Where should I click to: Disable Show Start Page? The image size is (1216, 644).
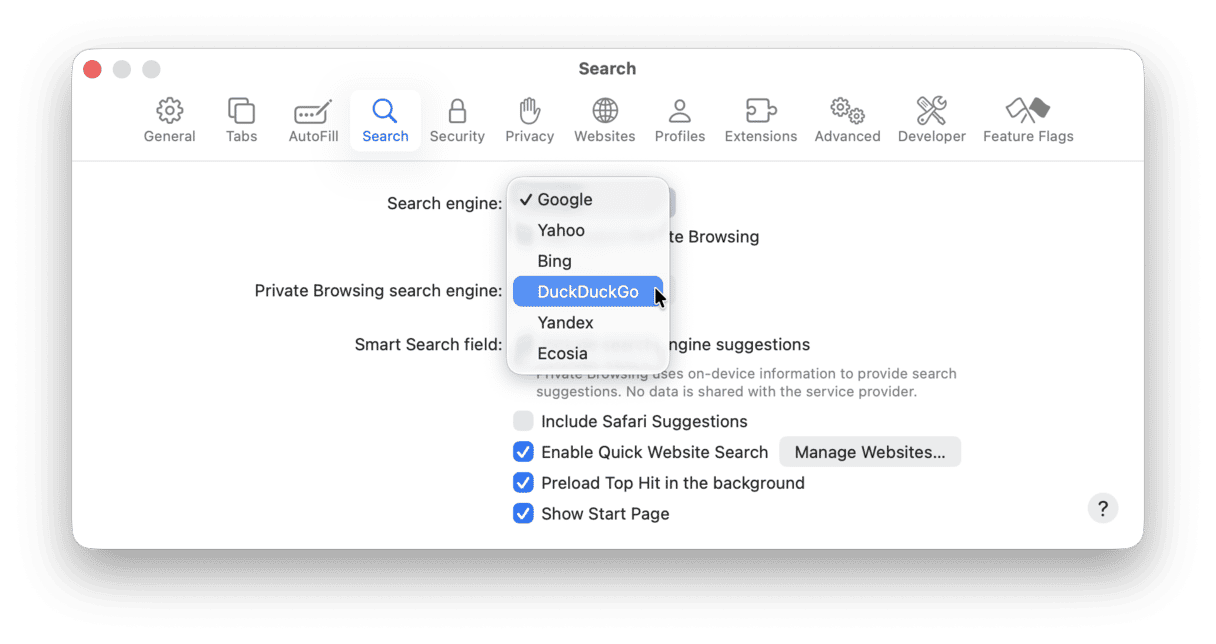coord(523,513)
